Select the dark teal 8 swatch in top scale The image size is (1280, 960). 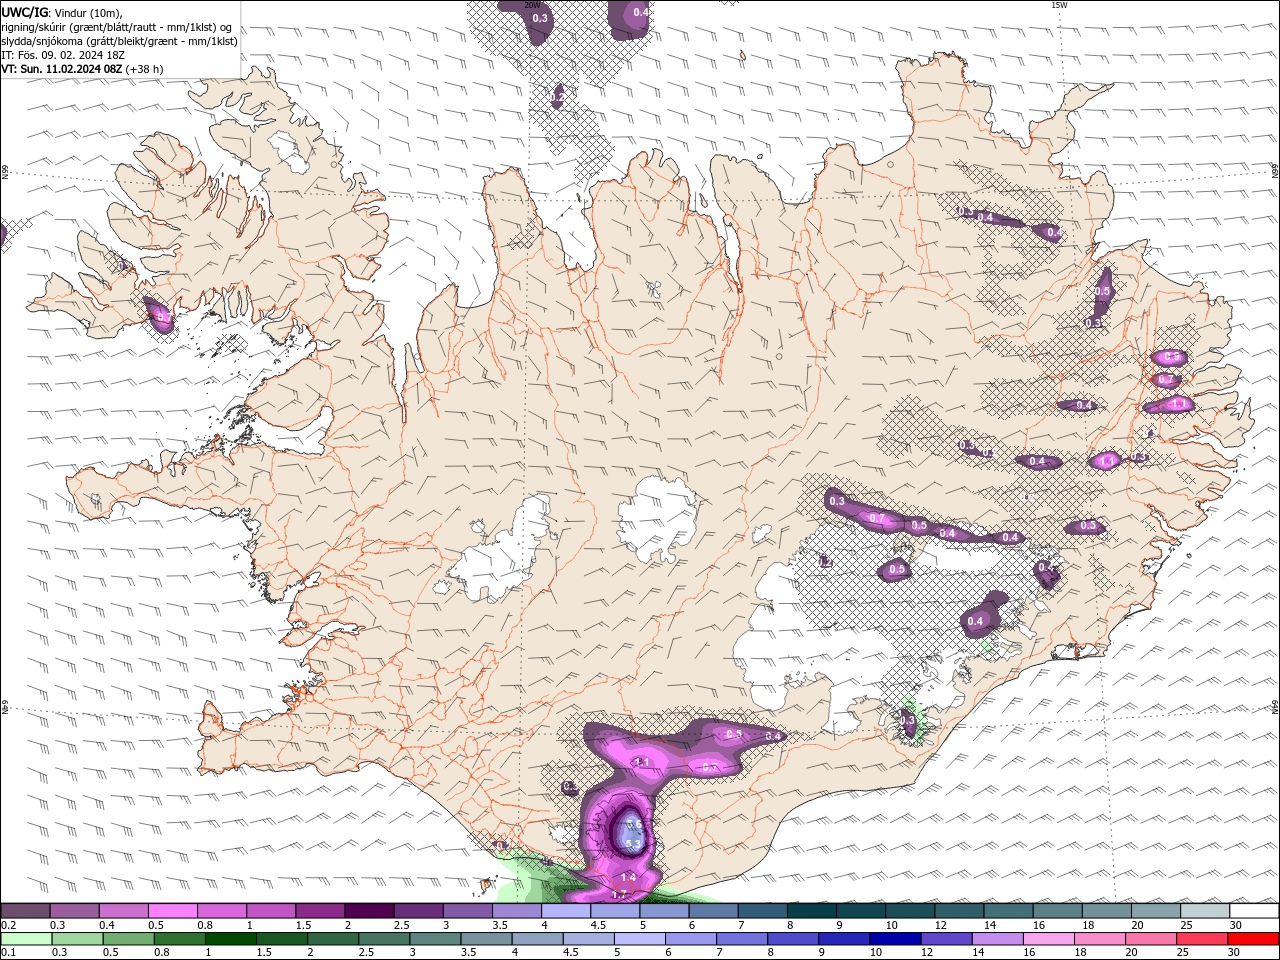point(811,911)
